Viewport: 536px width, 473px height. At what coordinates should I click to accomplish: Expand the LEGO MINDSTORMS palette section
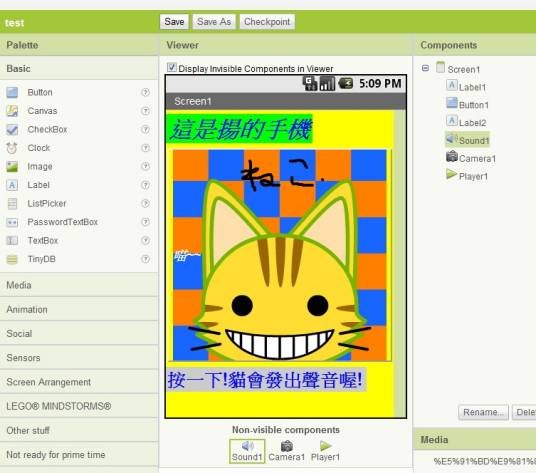coord(79,406)
